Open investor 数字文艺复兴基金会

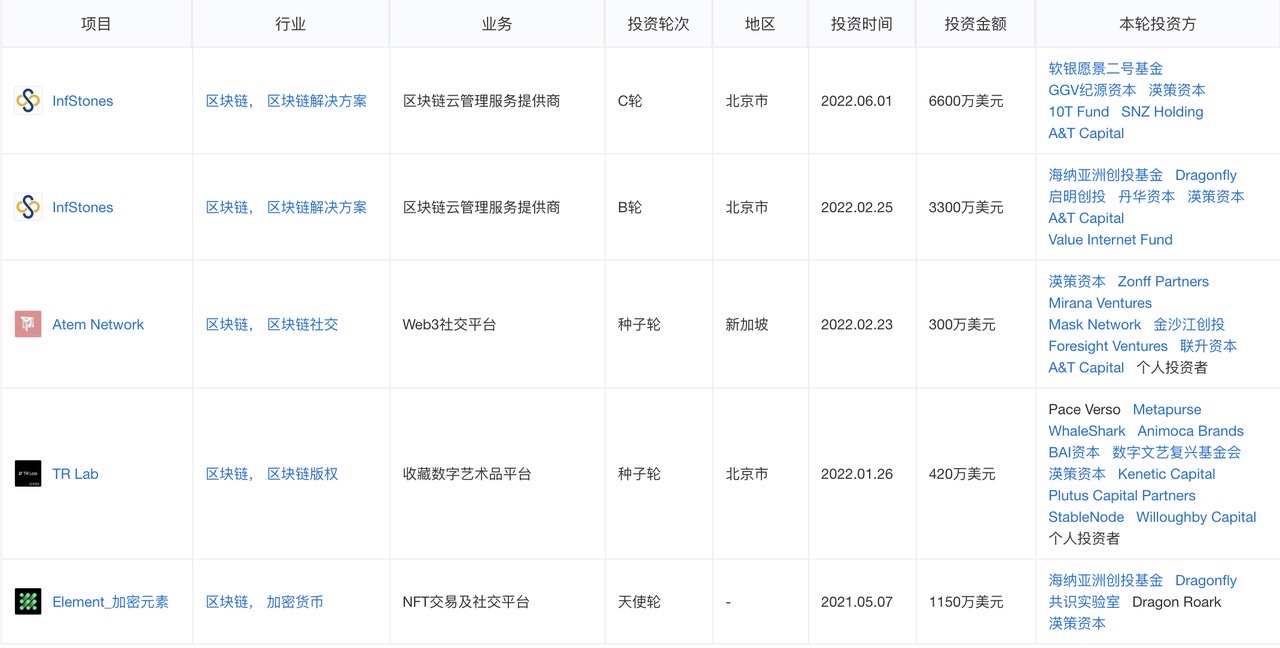pos(1176,453)
